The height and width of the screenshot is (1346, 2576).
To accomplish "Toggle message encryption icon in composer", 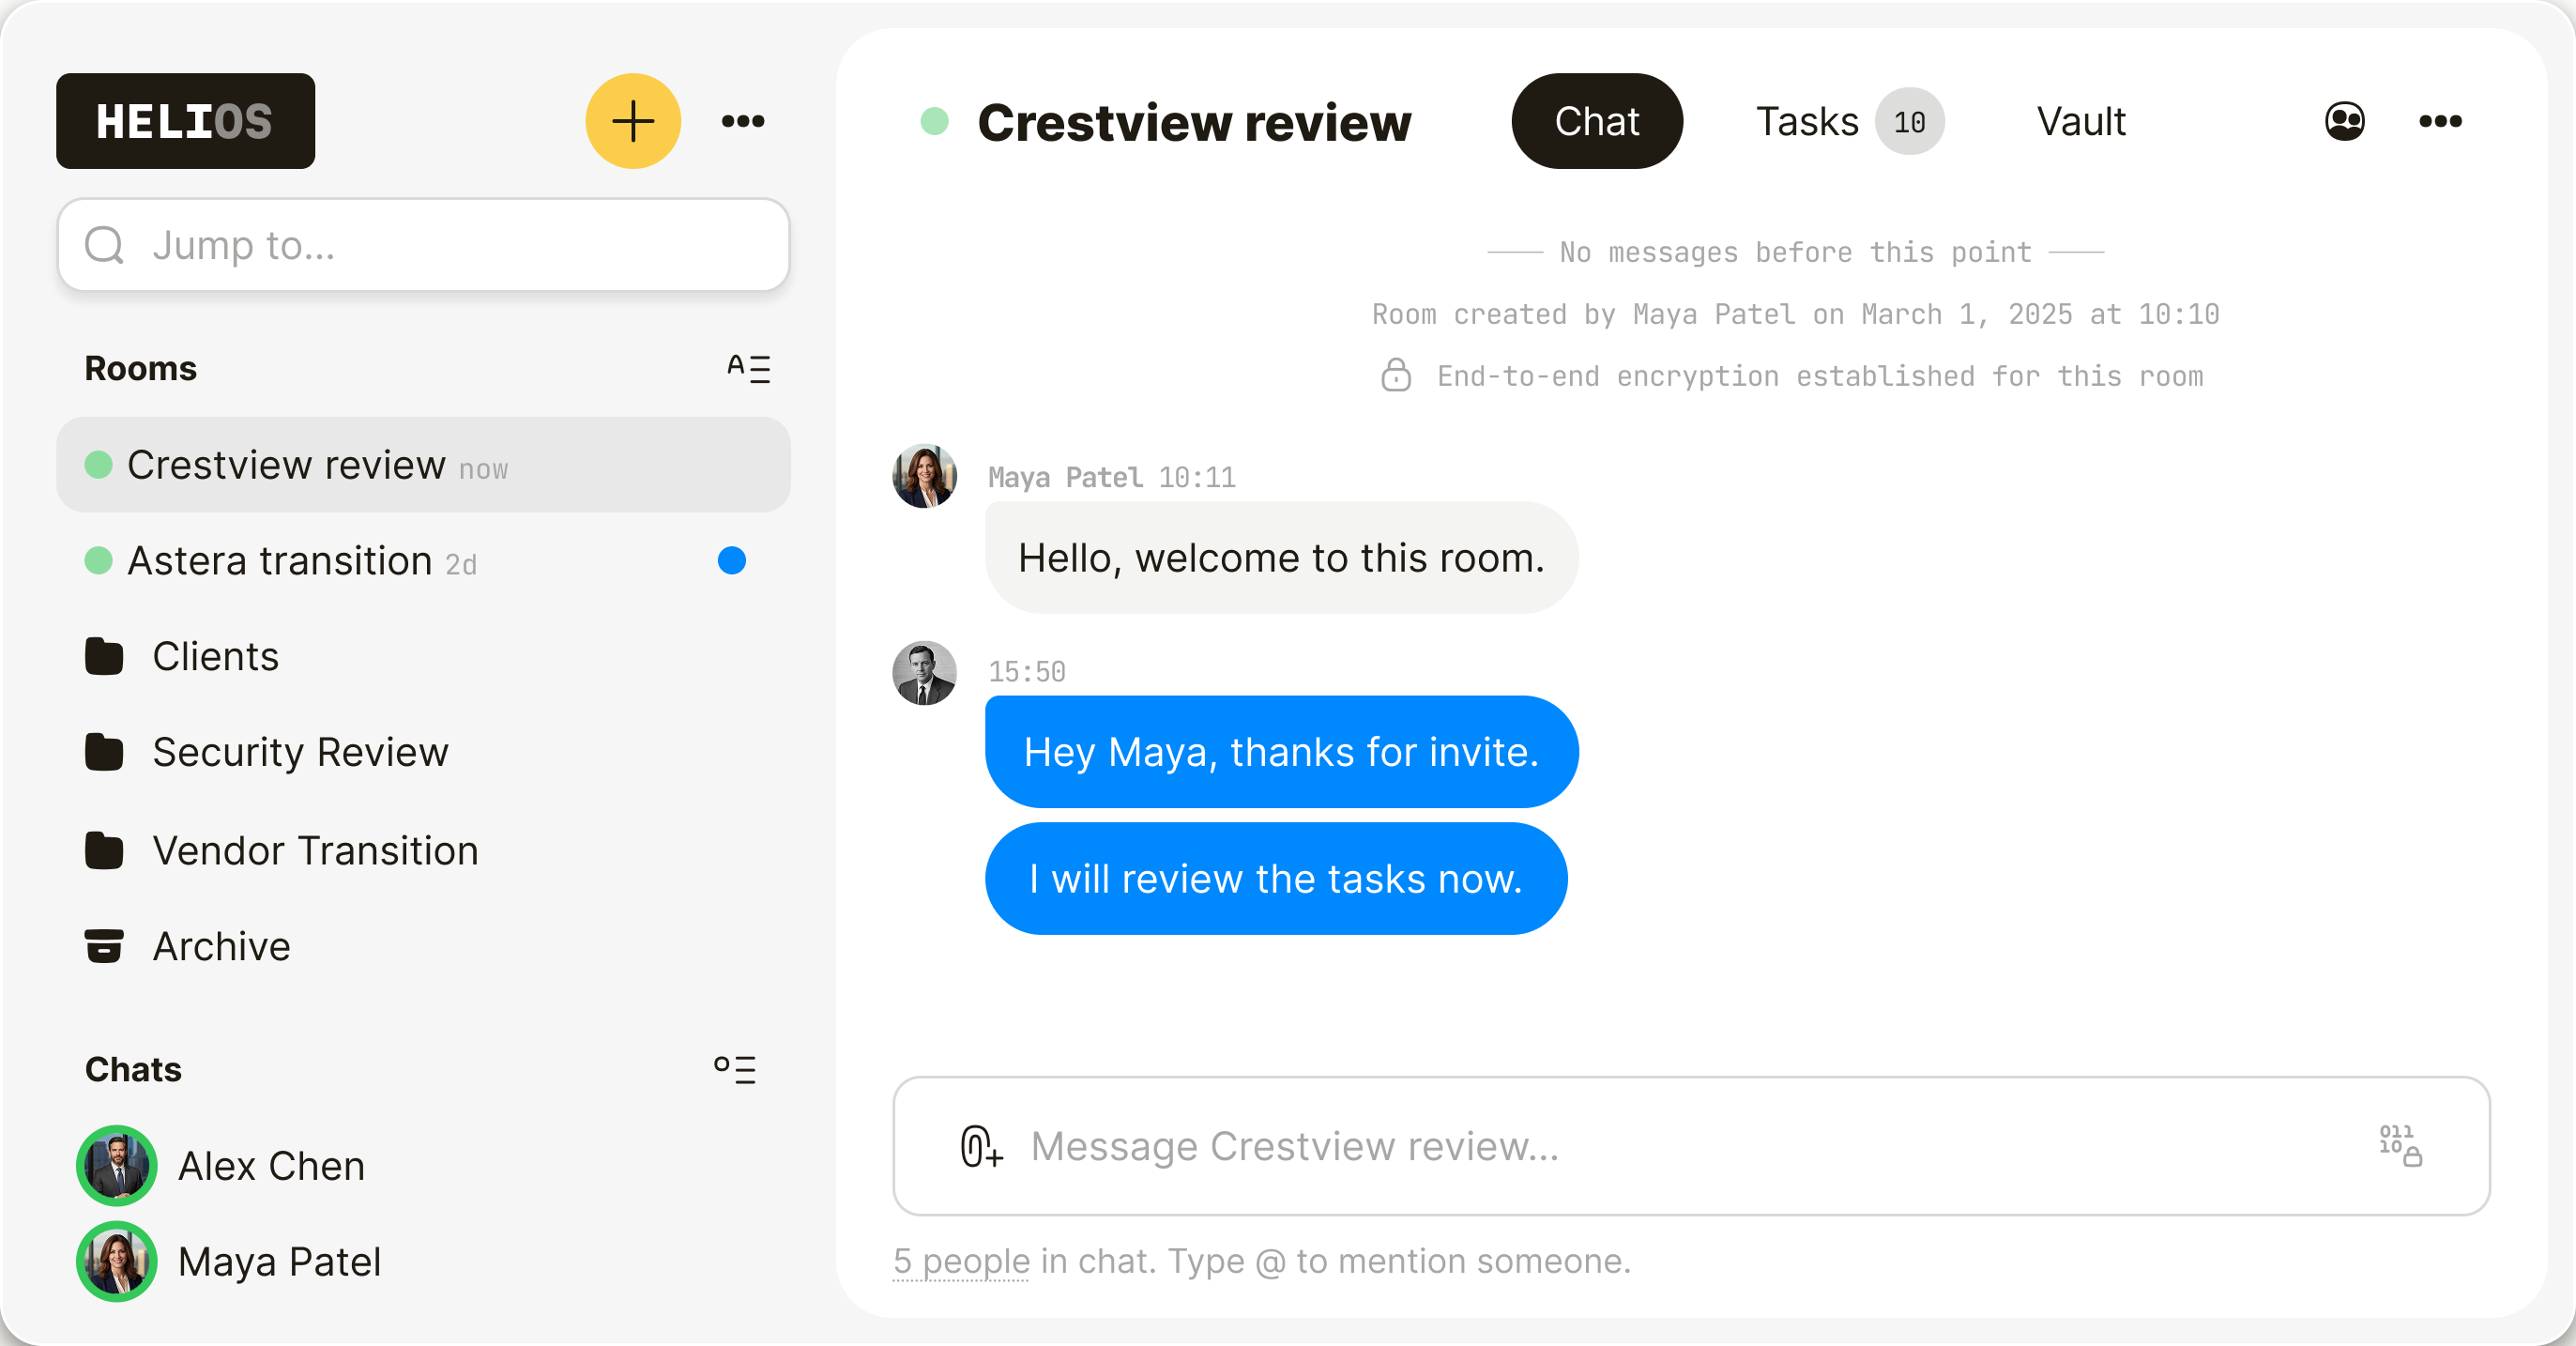I will click(x=2399, y=1145).
